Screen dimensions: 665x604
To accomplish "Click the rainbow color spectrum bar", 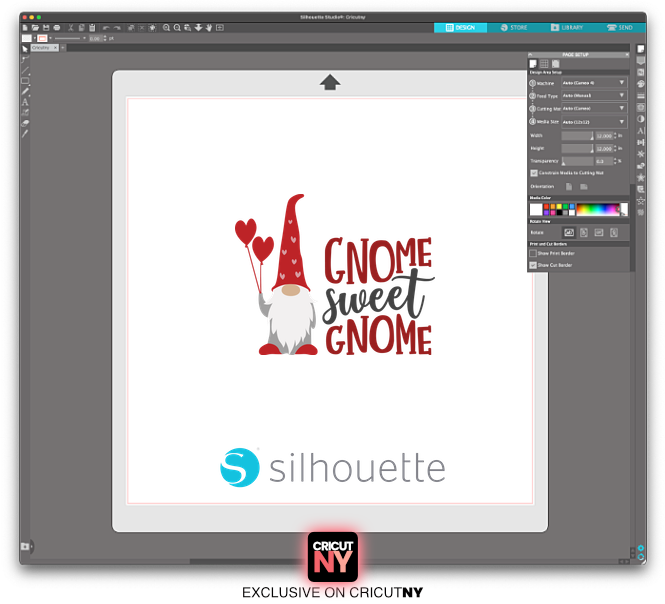I will coord(598,210).
